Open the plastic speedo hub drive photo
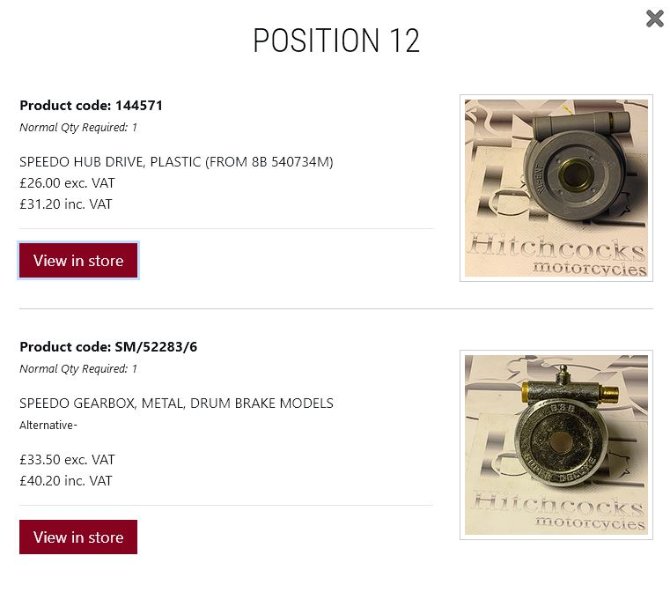The image size is (670, 600). [x=556, y=188]
